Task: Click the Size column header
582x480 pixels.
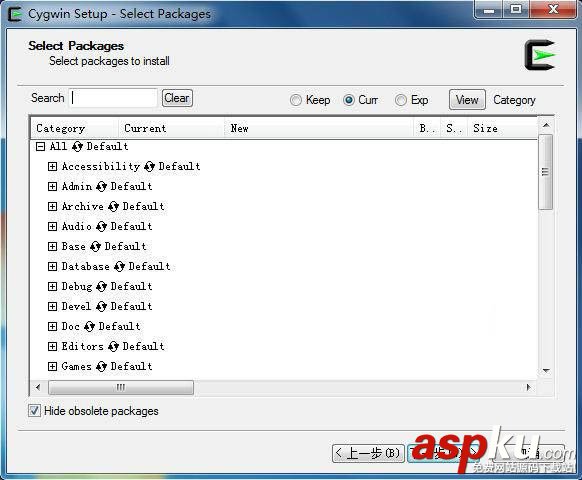Action: click(502, 128)
